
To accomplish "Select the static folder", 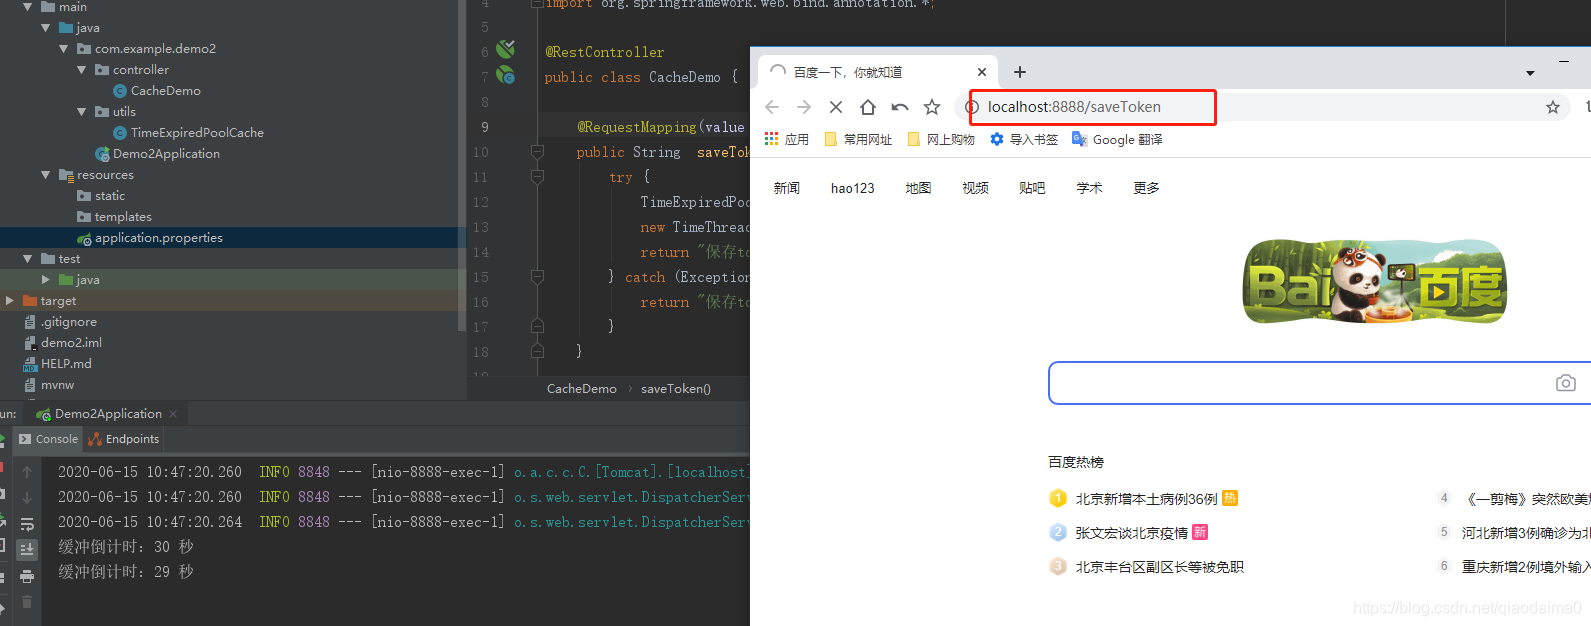I will coord(101,196).
